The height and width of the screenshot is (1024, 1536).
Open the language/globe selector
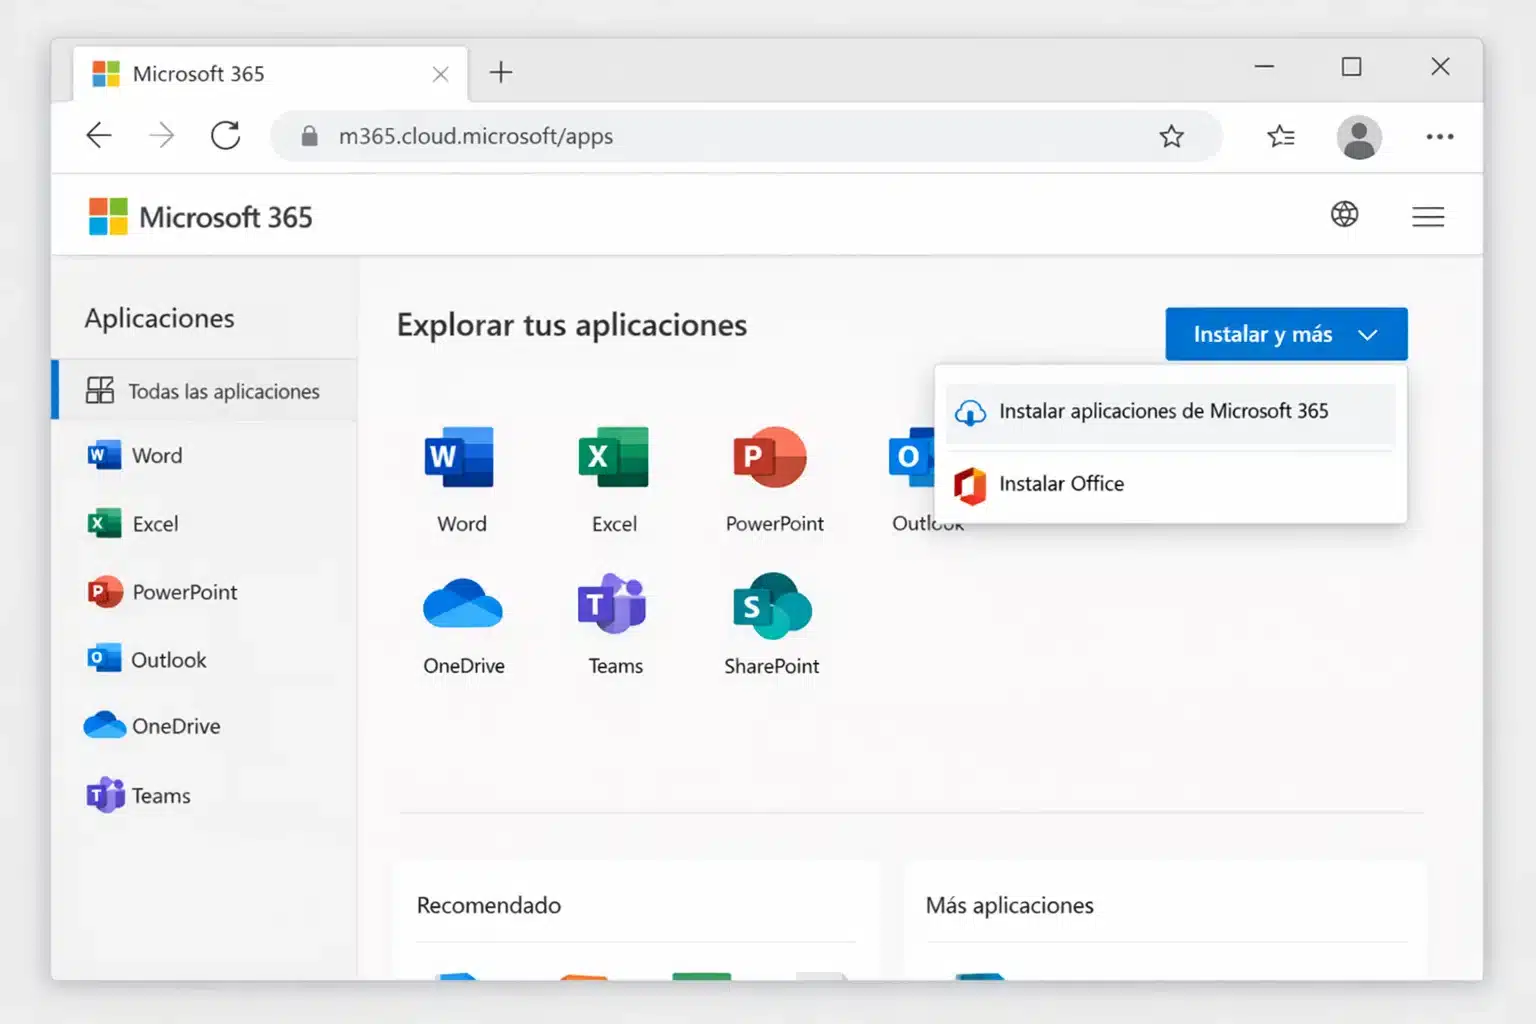point(1345,214)
